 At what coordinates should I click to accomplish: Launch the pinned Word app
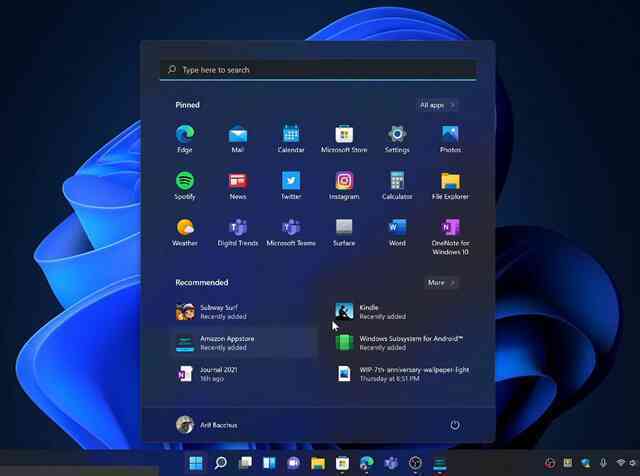point(397,233)
